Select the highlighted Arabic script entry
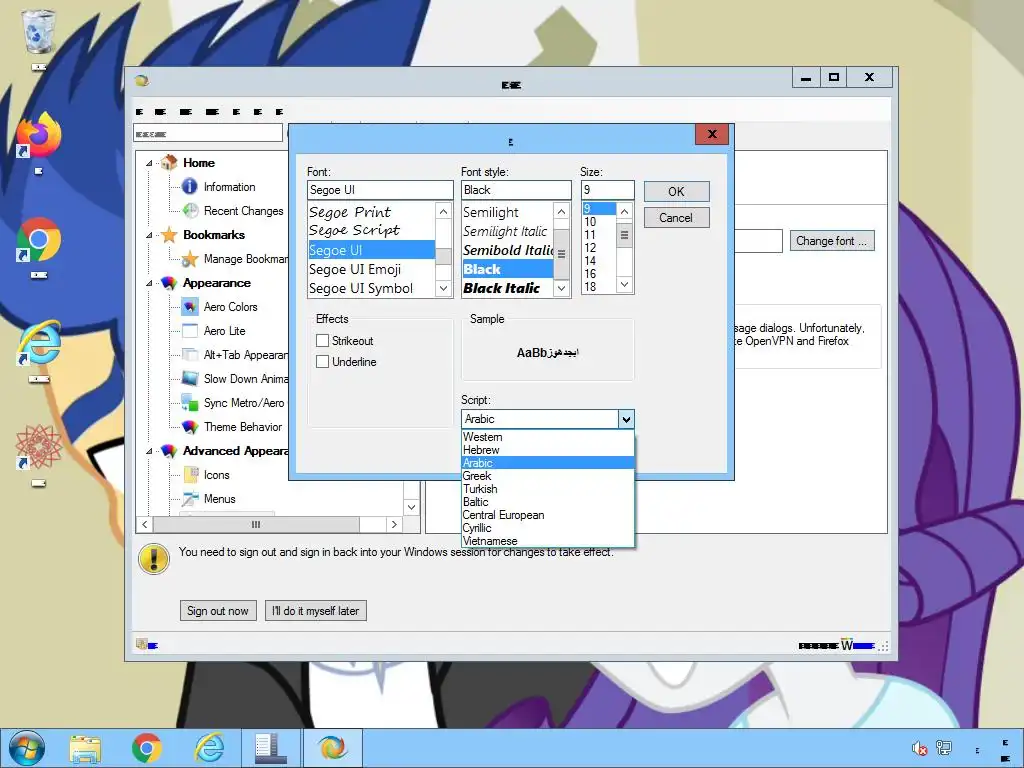The width and height of the screenshot is (1024, 768). point(548,463)
